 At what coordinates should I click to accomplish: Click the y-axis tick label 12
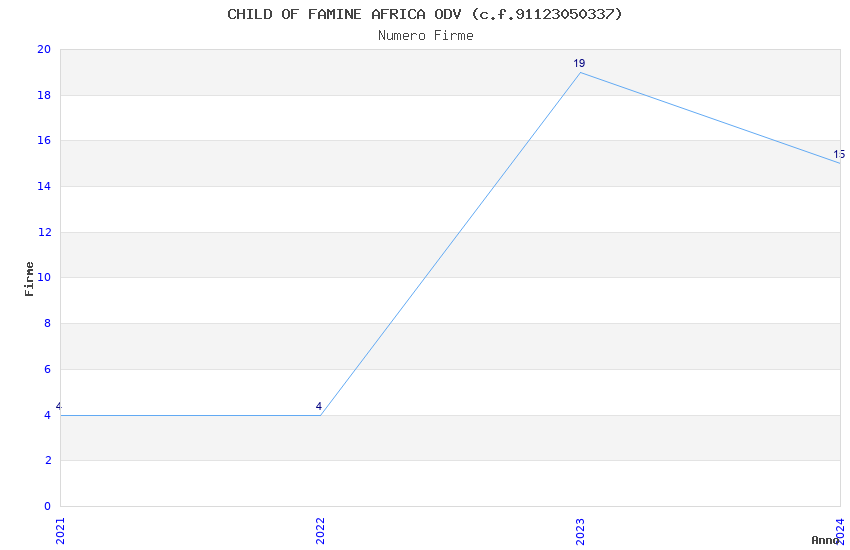coord(44,233)
